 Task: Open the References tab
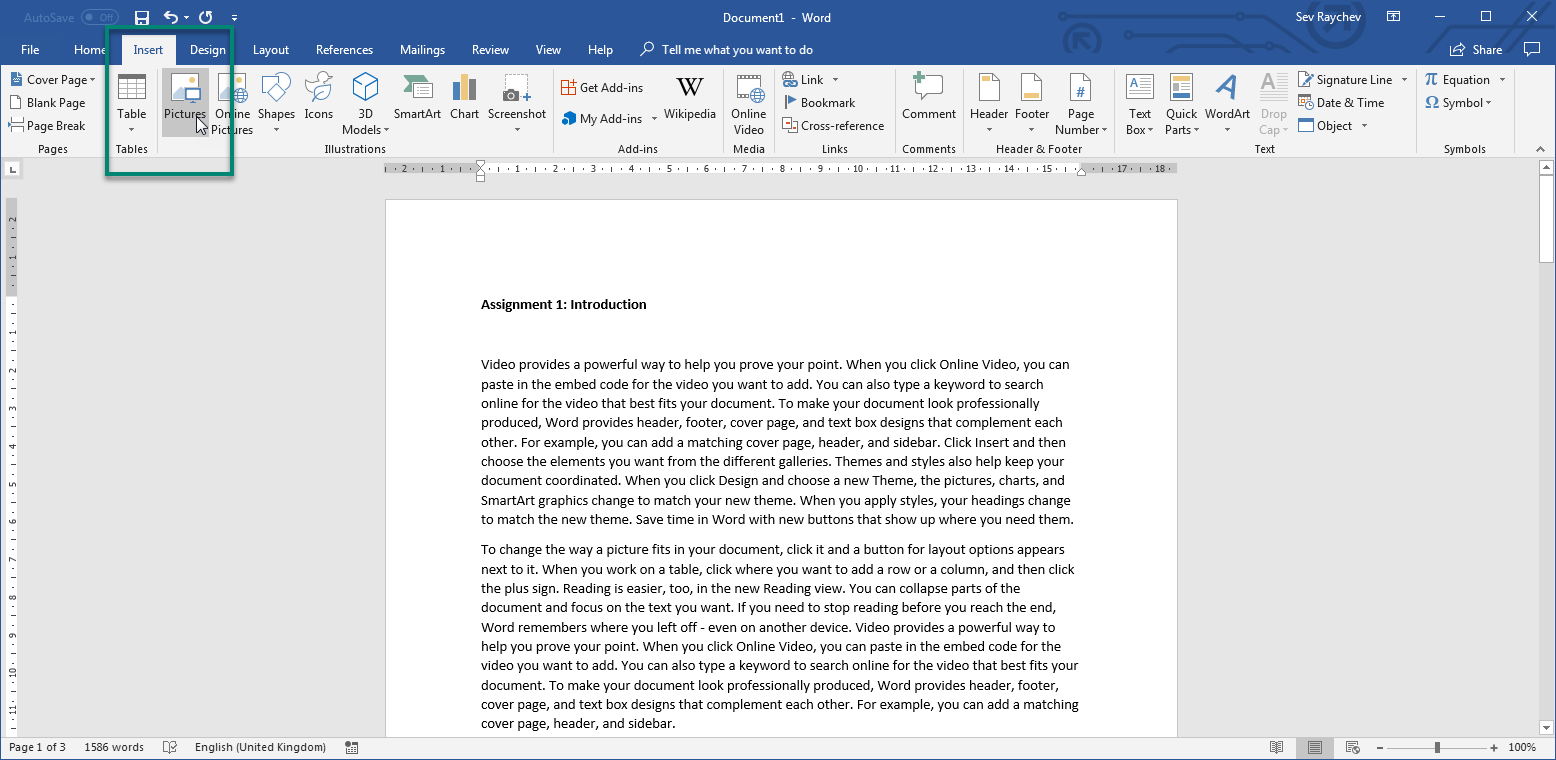344,50
